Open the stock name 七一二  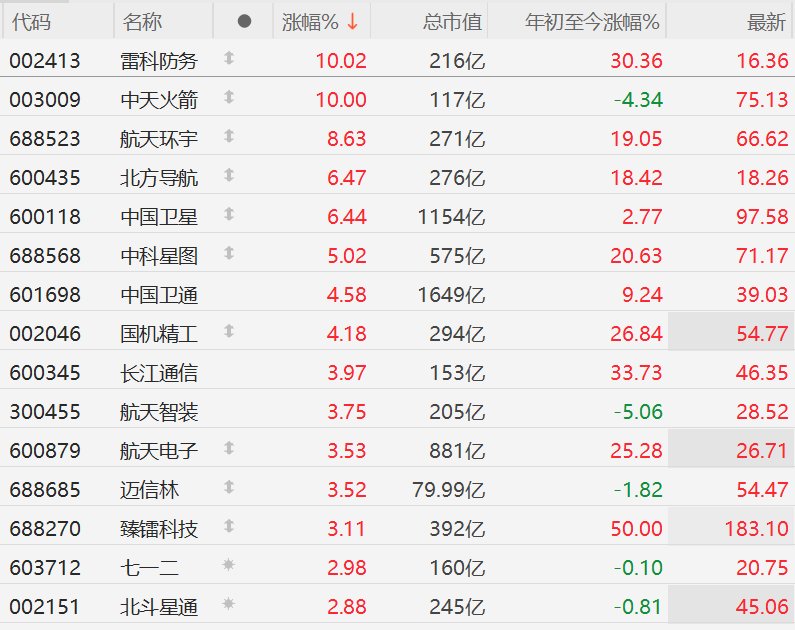click(150, 568)
